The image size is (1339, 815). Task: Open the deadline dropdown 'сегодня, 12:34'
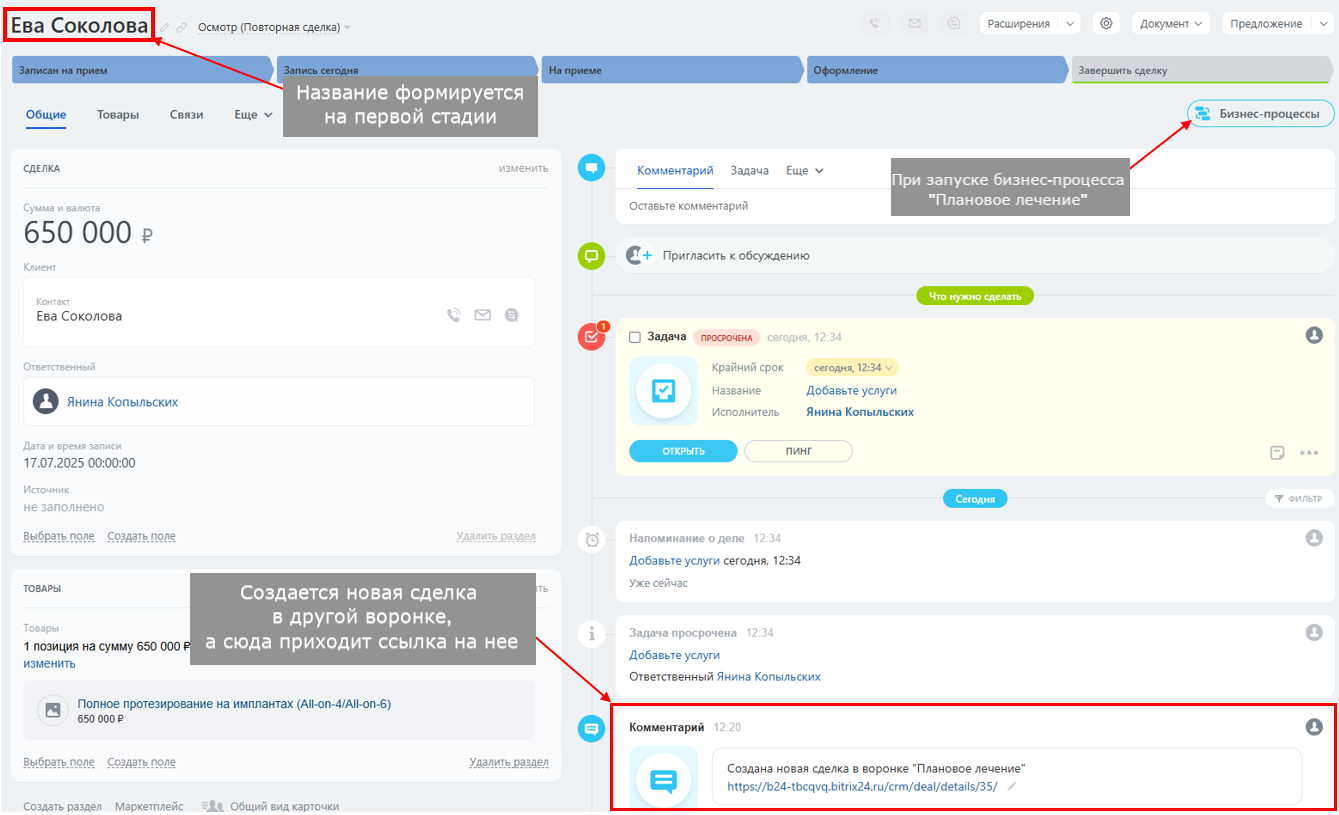click(x=853, y=368)
